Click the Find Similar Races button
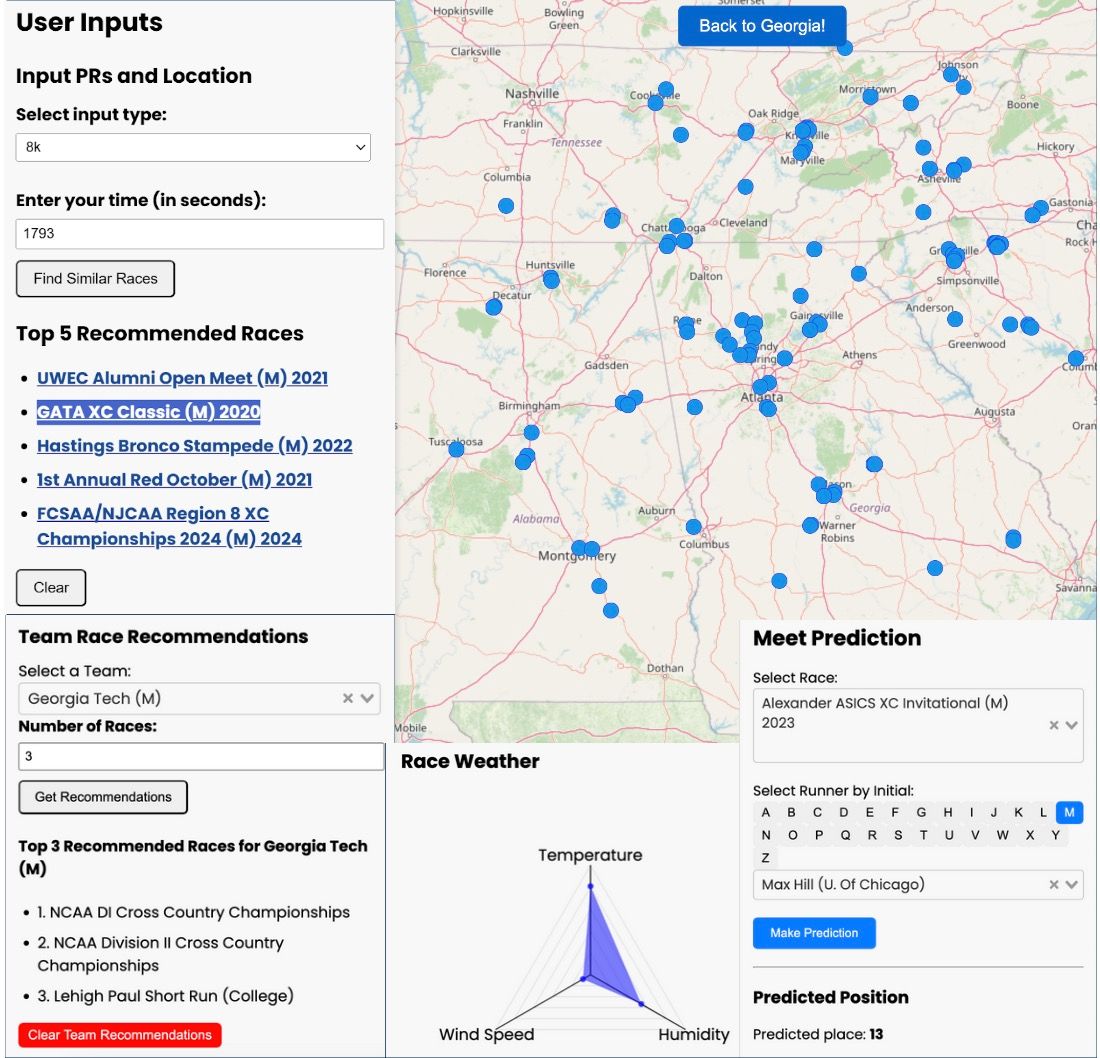 coord(95,279)
